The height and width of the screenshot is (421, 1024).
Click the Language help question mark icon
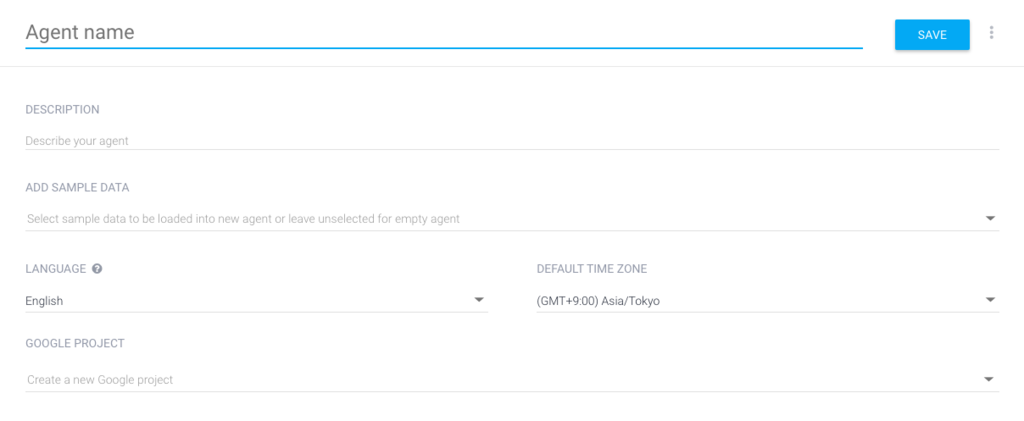tap(97, 269)
